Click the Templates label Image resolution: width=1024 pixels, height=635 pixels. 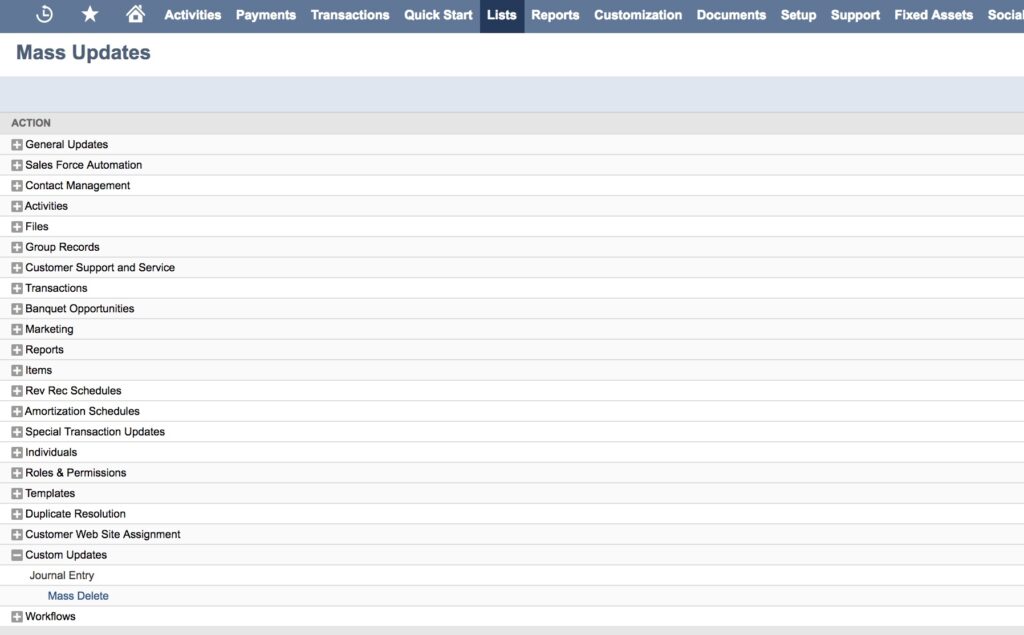pyautogui.click(x=50, y=493)
